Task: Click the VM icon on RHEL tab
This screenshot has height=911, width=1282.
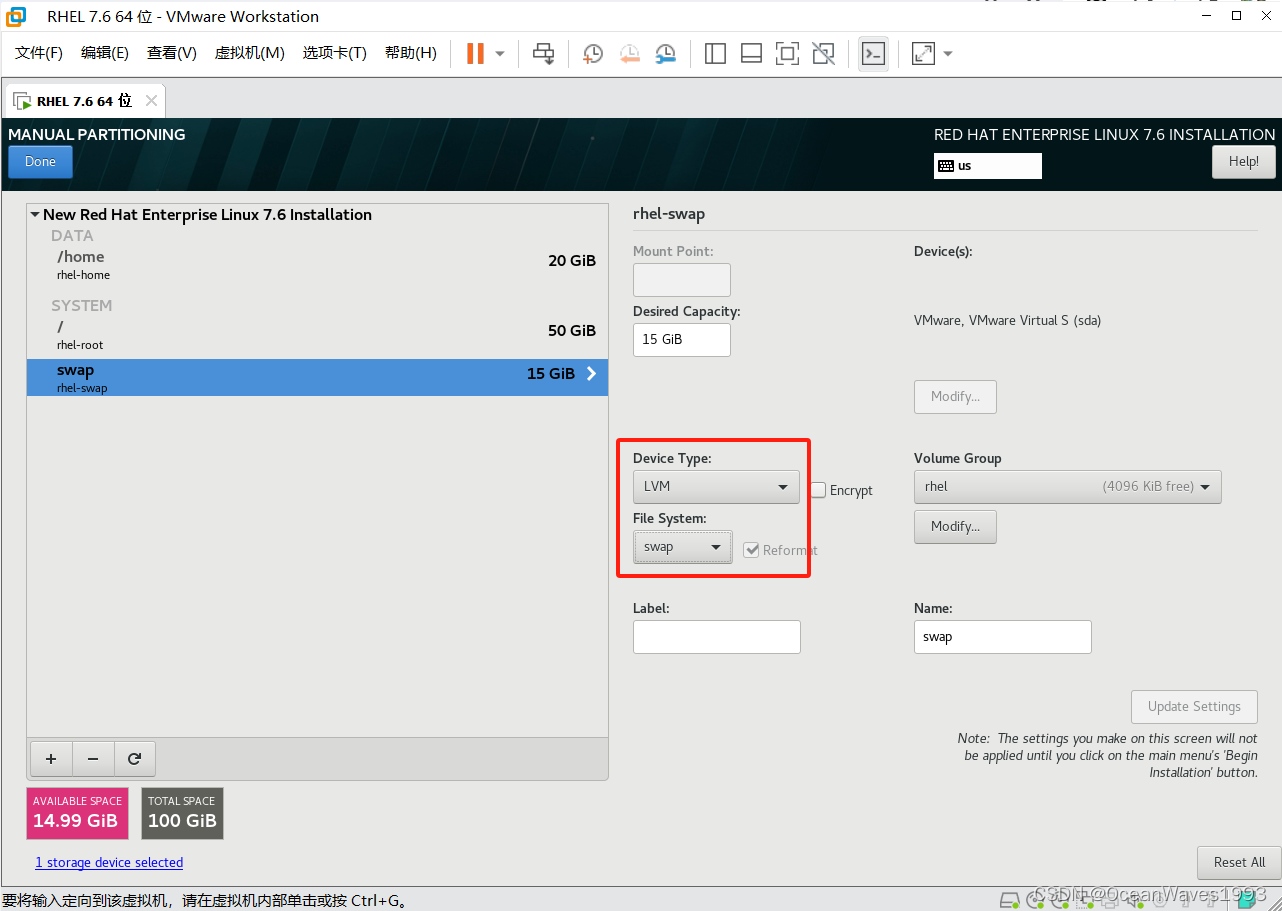Action: coord(21,101)
